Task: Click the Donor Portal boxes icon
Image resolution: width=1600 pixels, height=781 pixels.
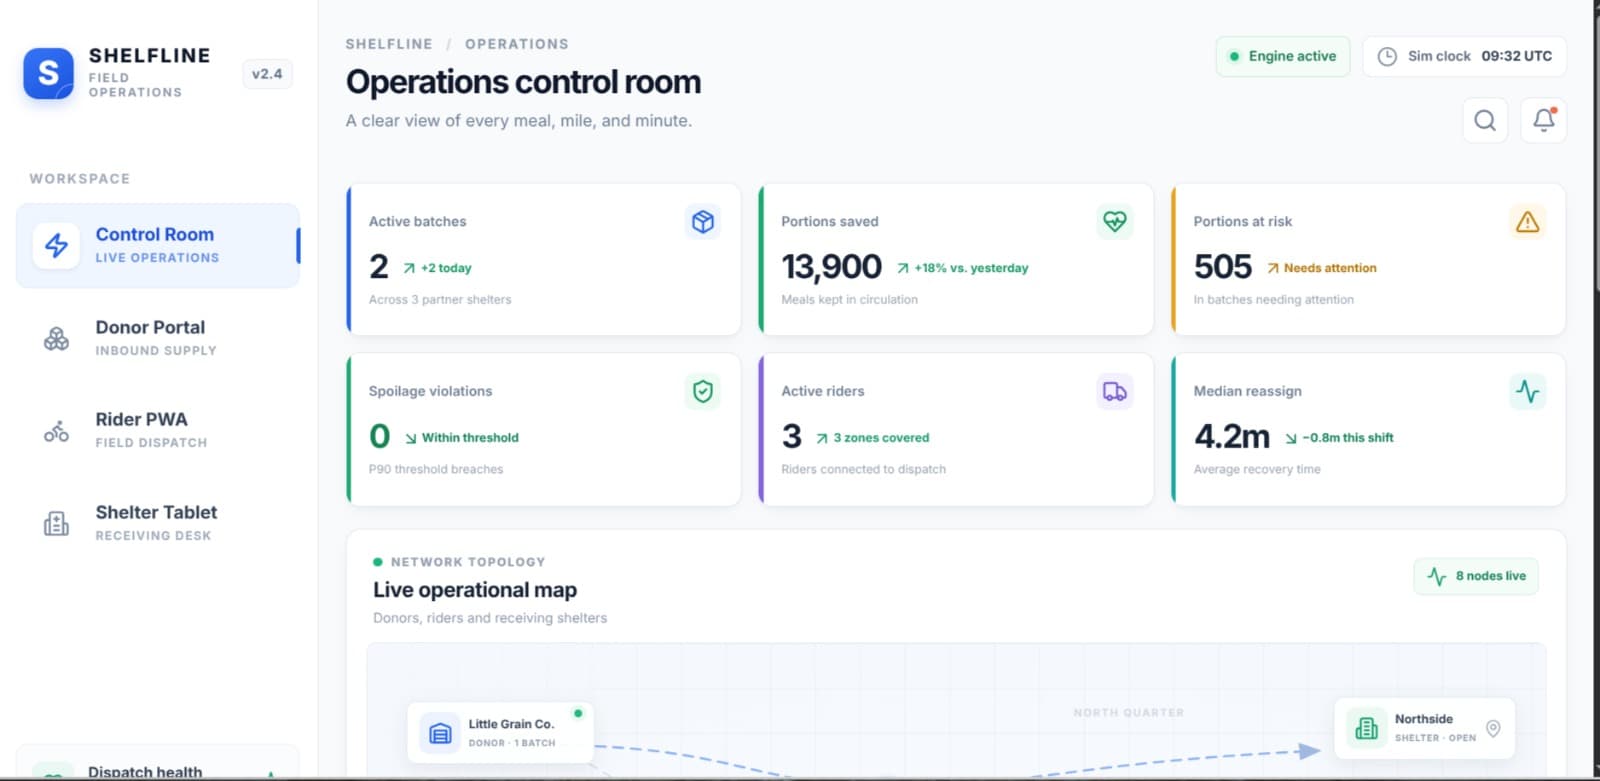Action: point(56,339)
